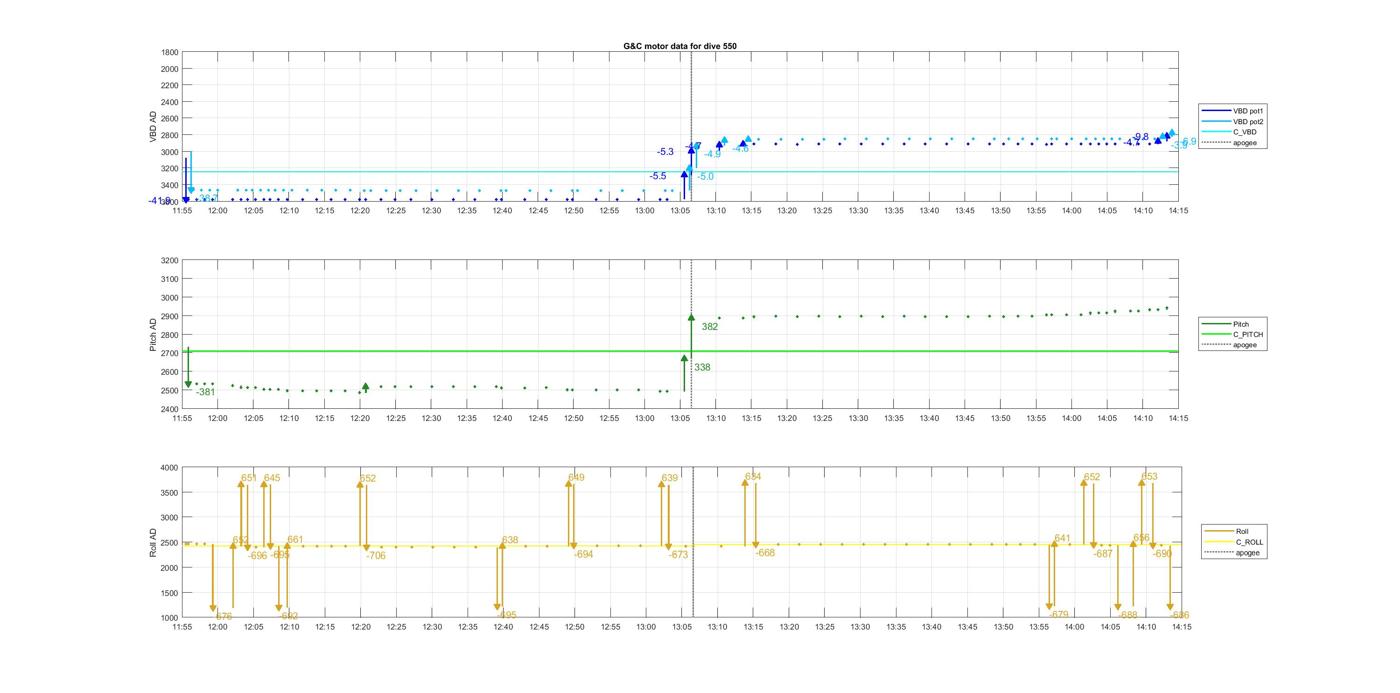Click '13:30' on the Pitch plot time axis
Screen dimensions: 1400x693
858,418
